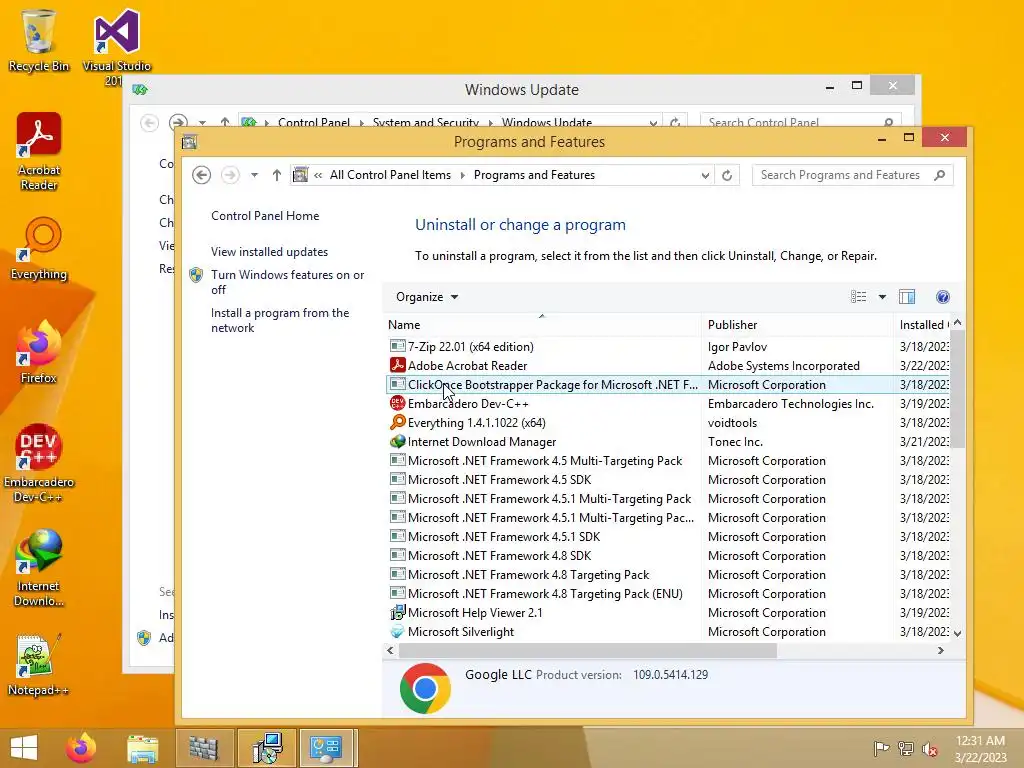Screen dimensions: 1024x768
Task: Open the Organize dropdown menu
Action: click(x=426, y=297)
